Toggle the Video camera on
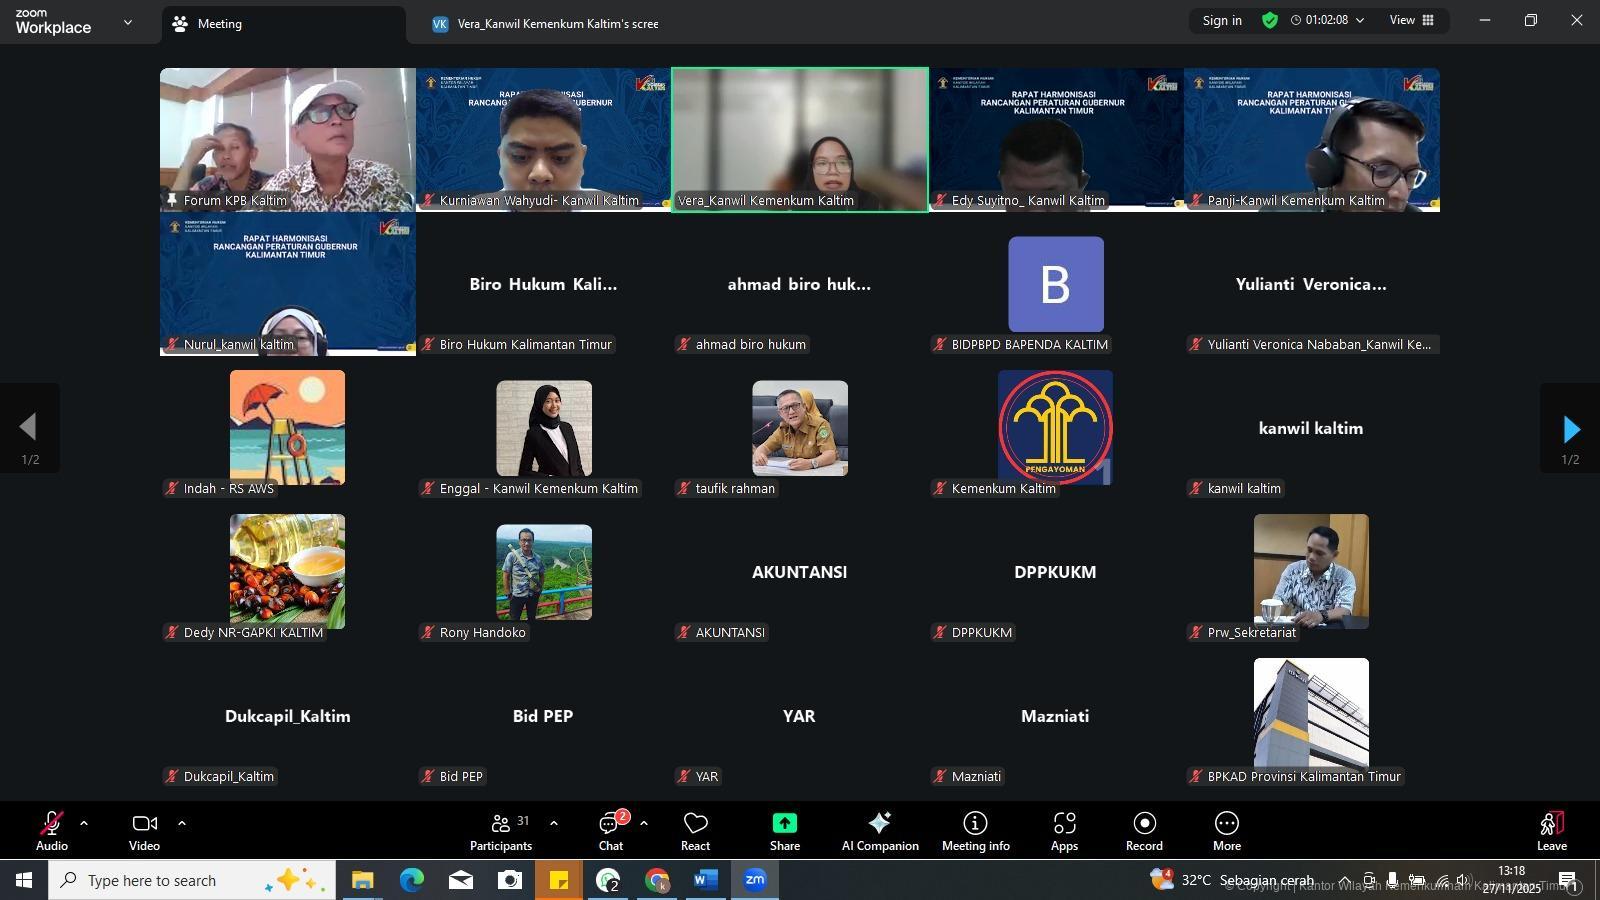 (144, 830)
